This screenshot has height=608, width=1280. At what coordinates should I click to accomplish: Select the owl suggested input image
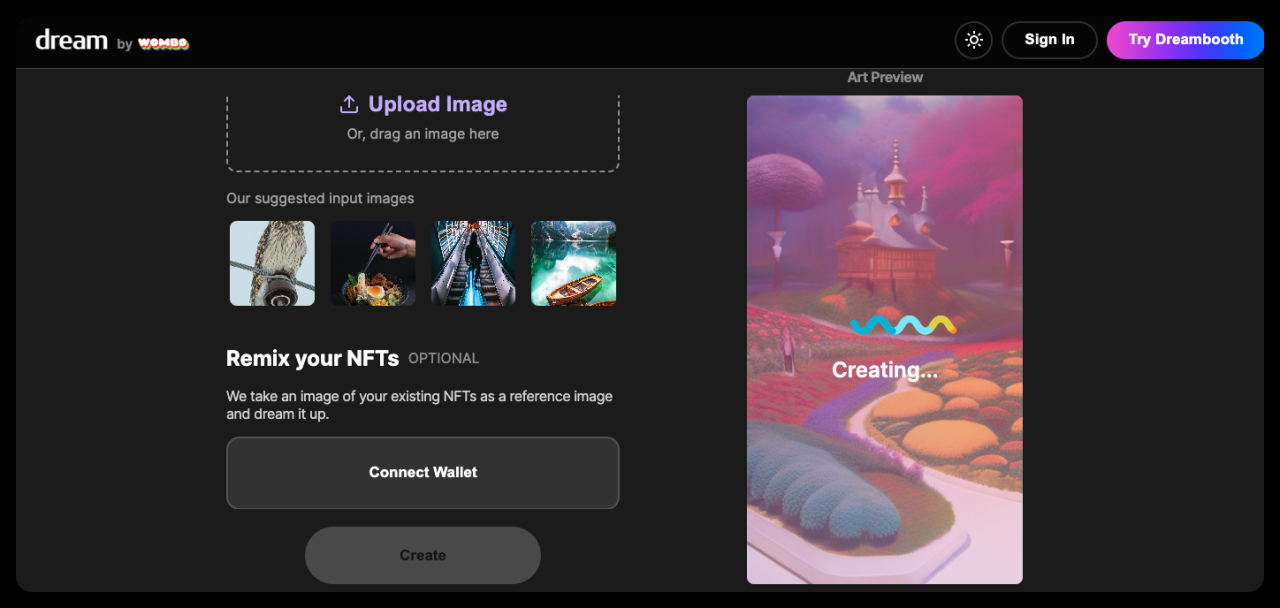pos(272,263)
